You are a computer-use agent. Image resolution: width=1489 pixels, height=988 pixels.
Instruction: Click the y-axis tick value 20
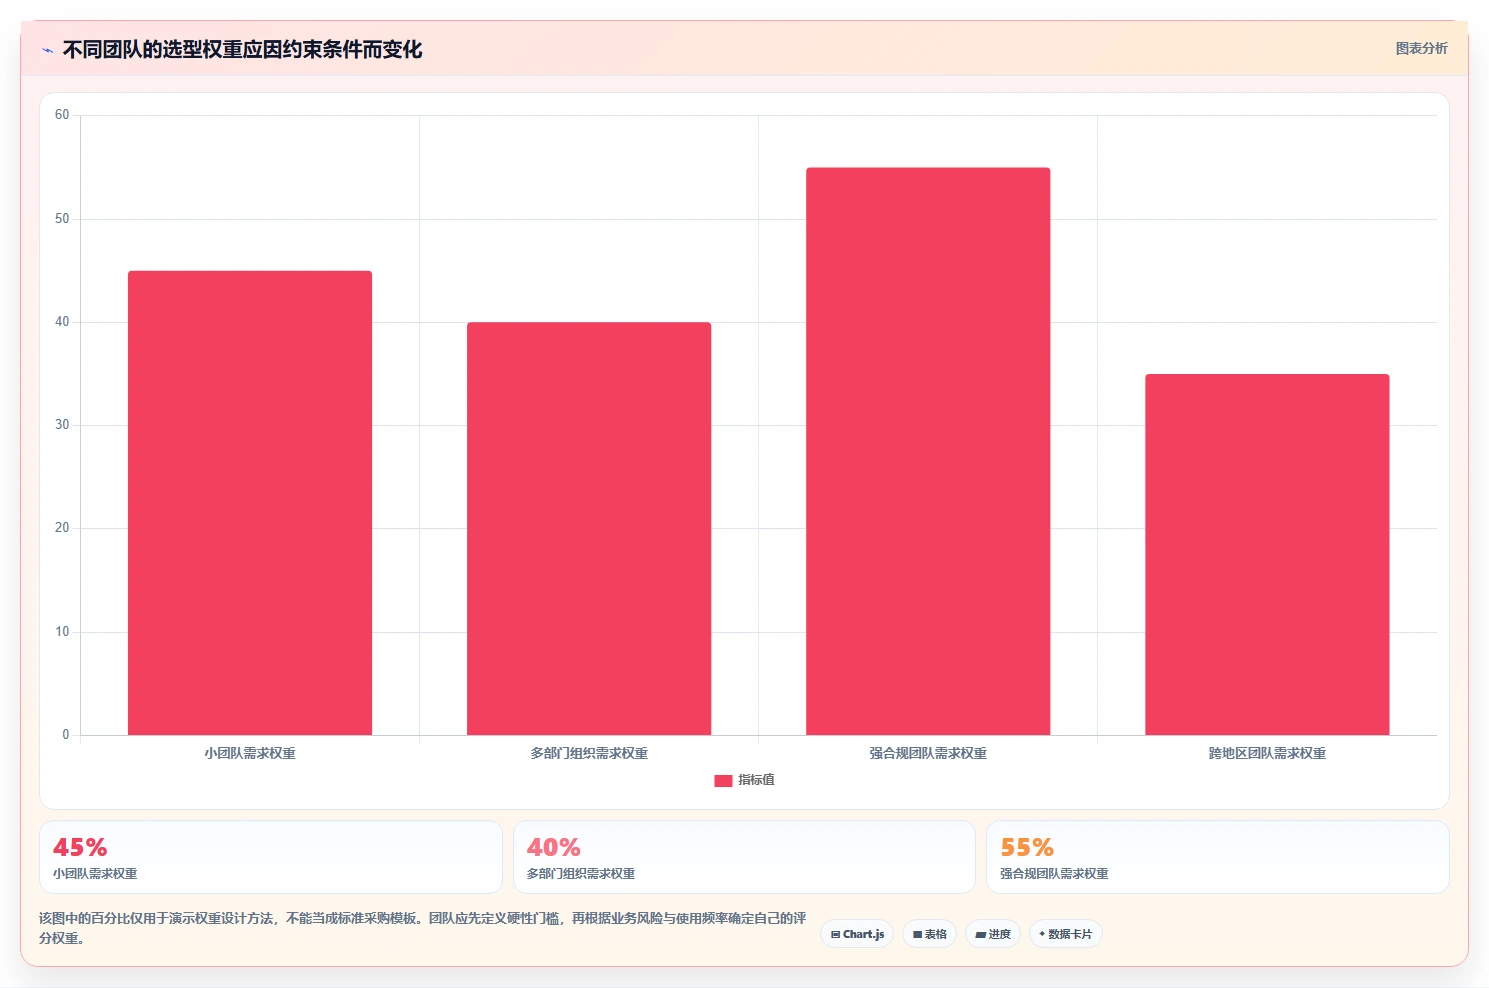62,528
